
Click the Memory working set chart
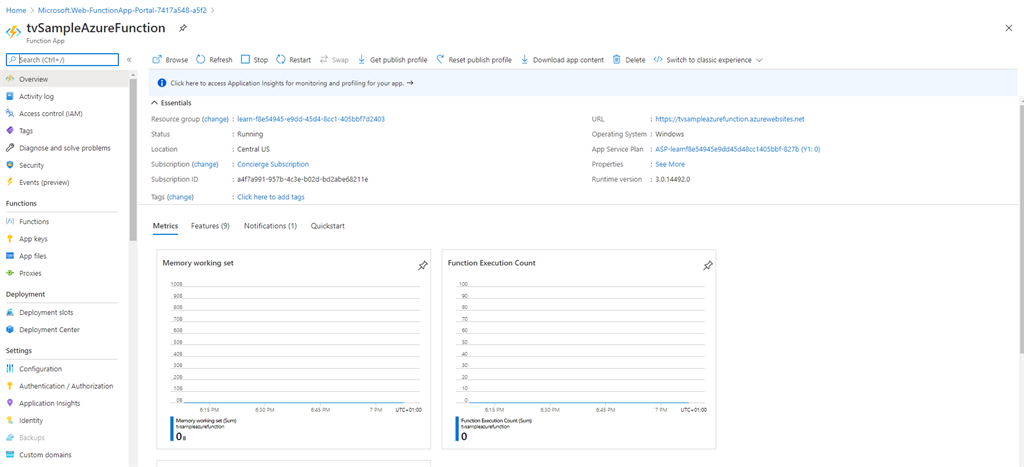click(x=294, y=349)
